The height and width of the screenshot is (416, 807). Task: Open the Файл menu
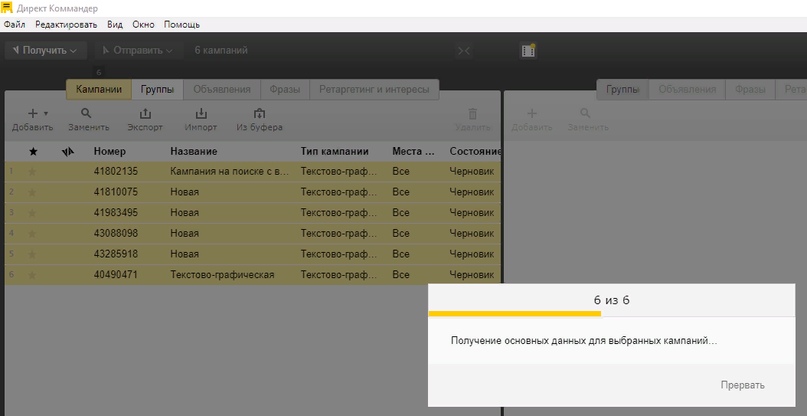pos(14,25)
